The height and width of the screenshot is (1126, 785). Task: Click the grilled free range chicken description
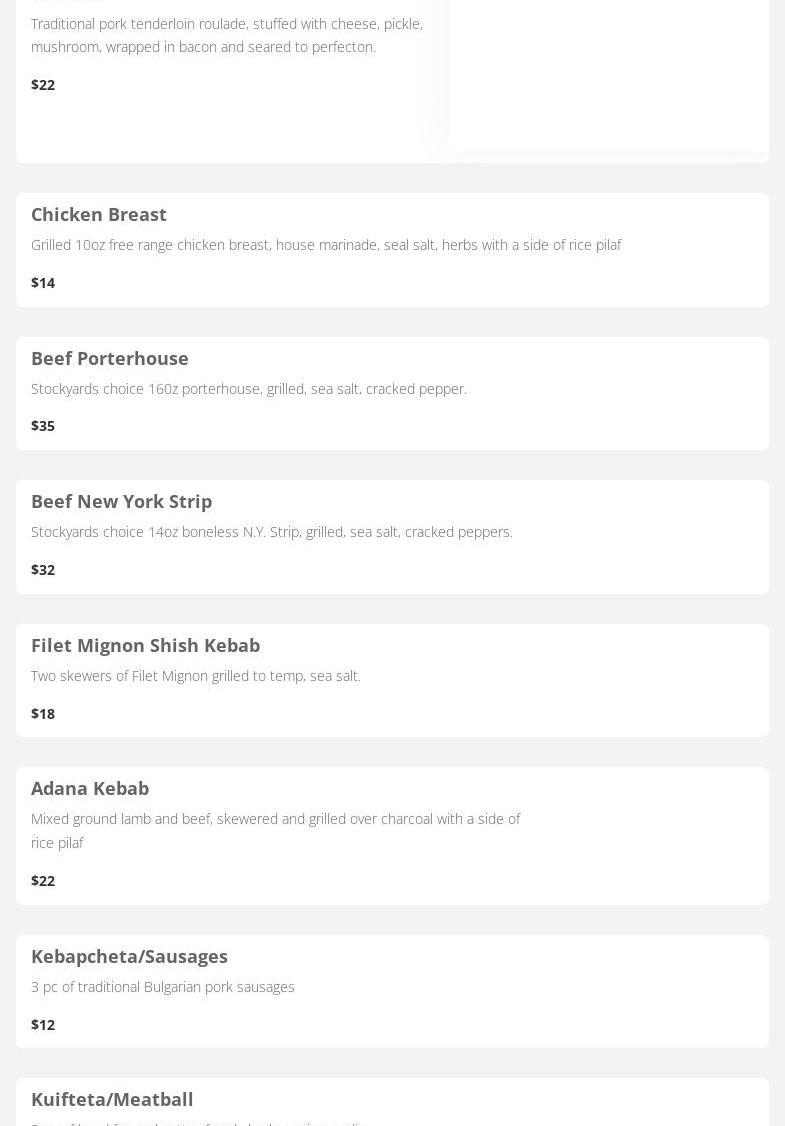[326, 244]
